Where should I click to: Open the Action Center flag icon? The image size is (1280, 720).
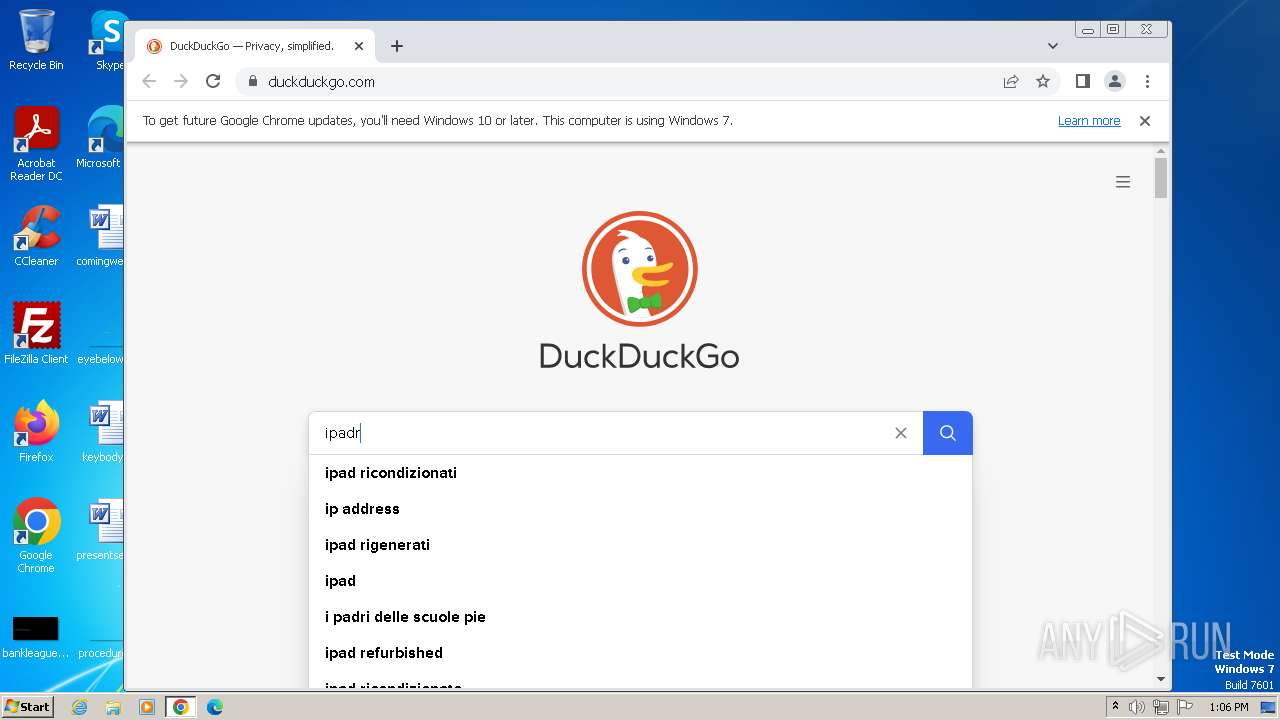pos(1184,707)
